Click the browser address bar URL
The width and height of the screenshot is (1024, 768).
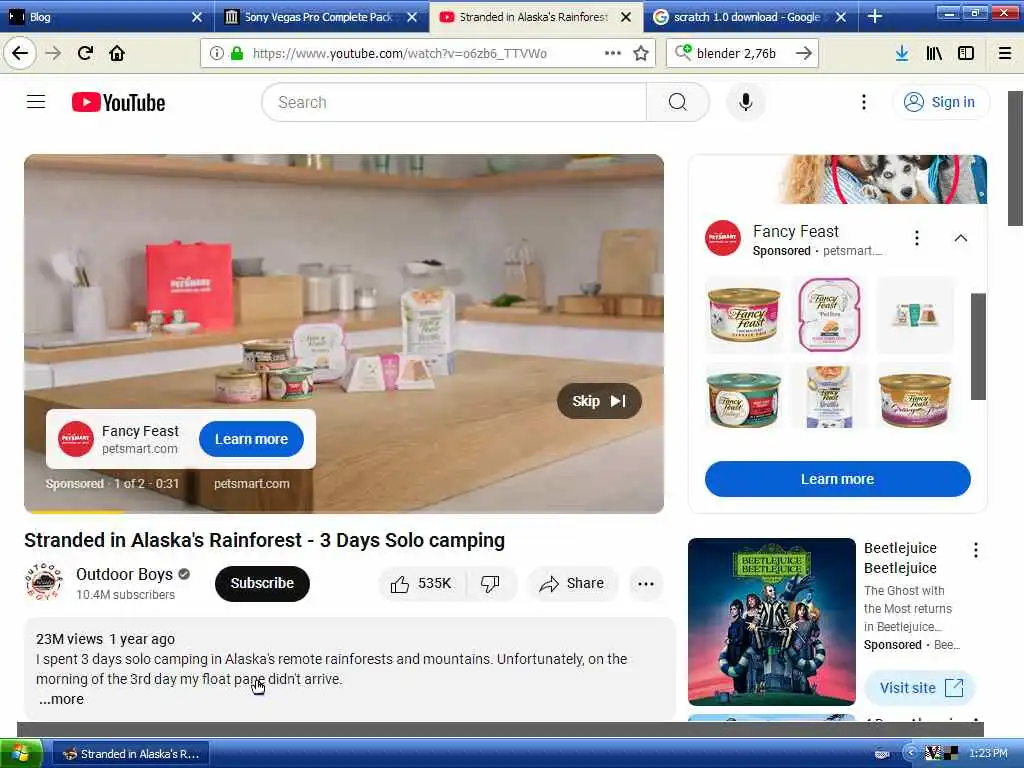click(400, 54)
